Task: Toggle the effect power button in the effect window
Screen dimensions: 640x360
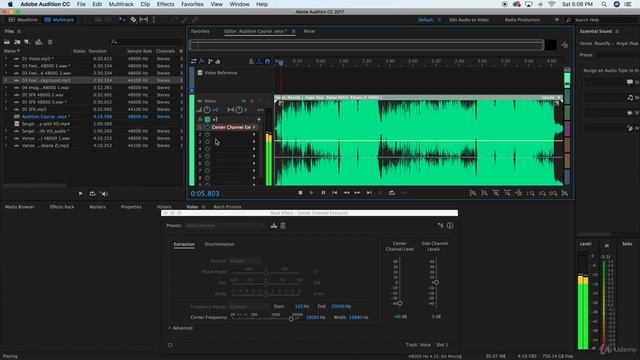Action: (170, 345)
